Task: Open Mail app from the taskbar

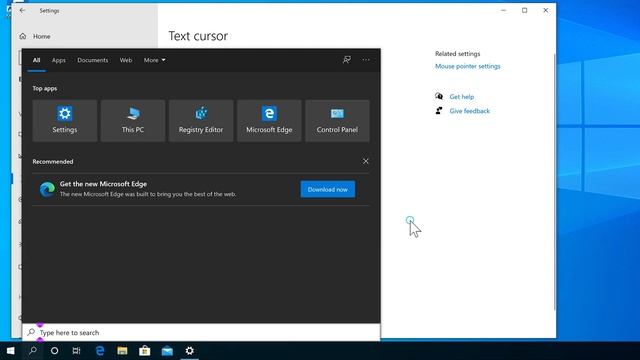Action: 167,351
